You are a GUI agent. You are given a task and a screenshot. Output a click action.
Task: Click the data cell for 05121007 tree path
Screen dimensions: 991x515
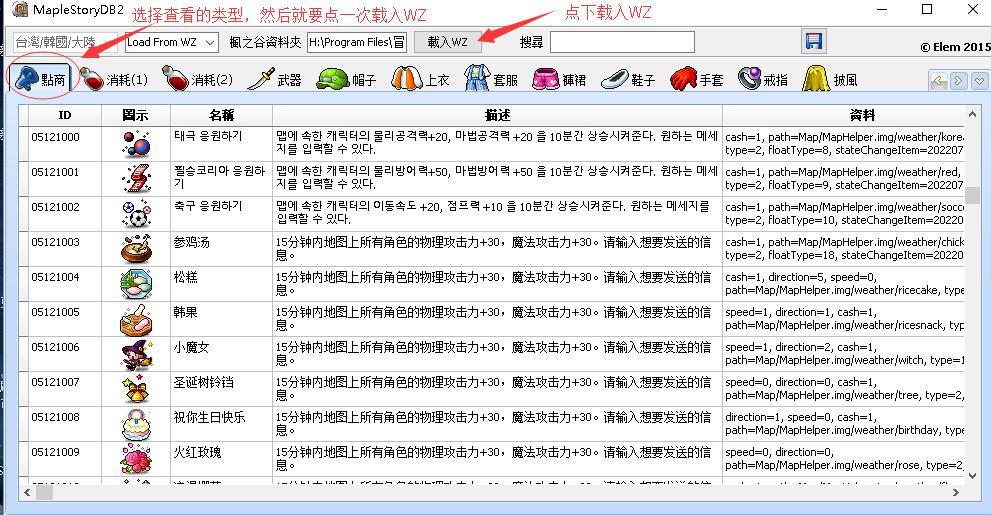tap(844, 389)
